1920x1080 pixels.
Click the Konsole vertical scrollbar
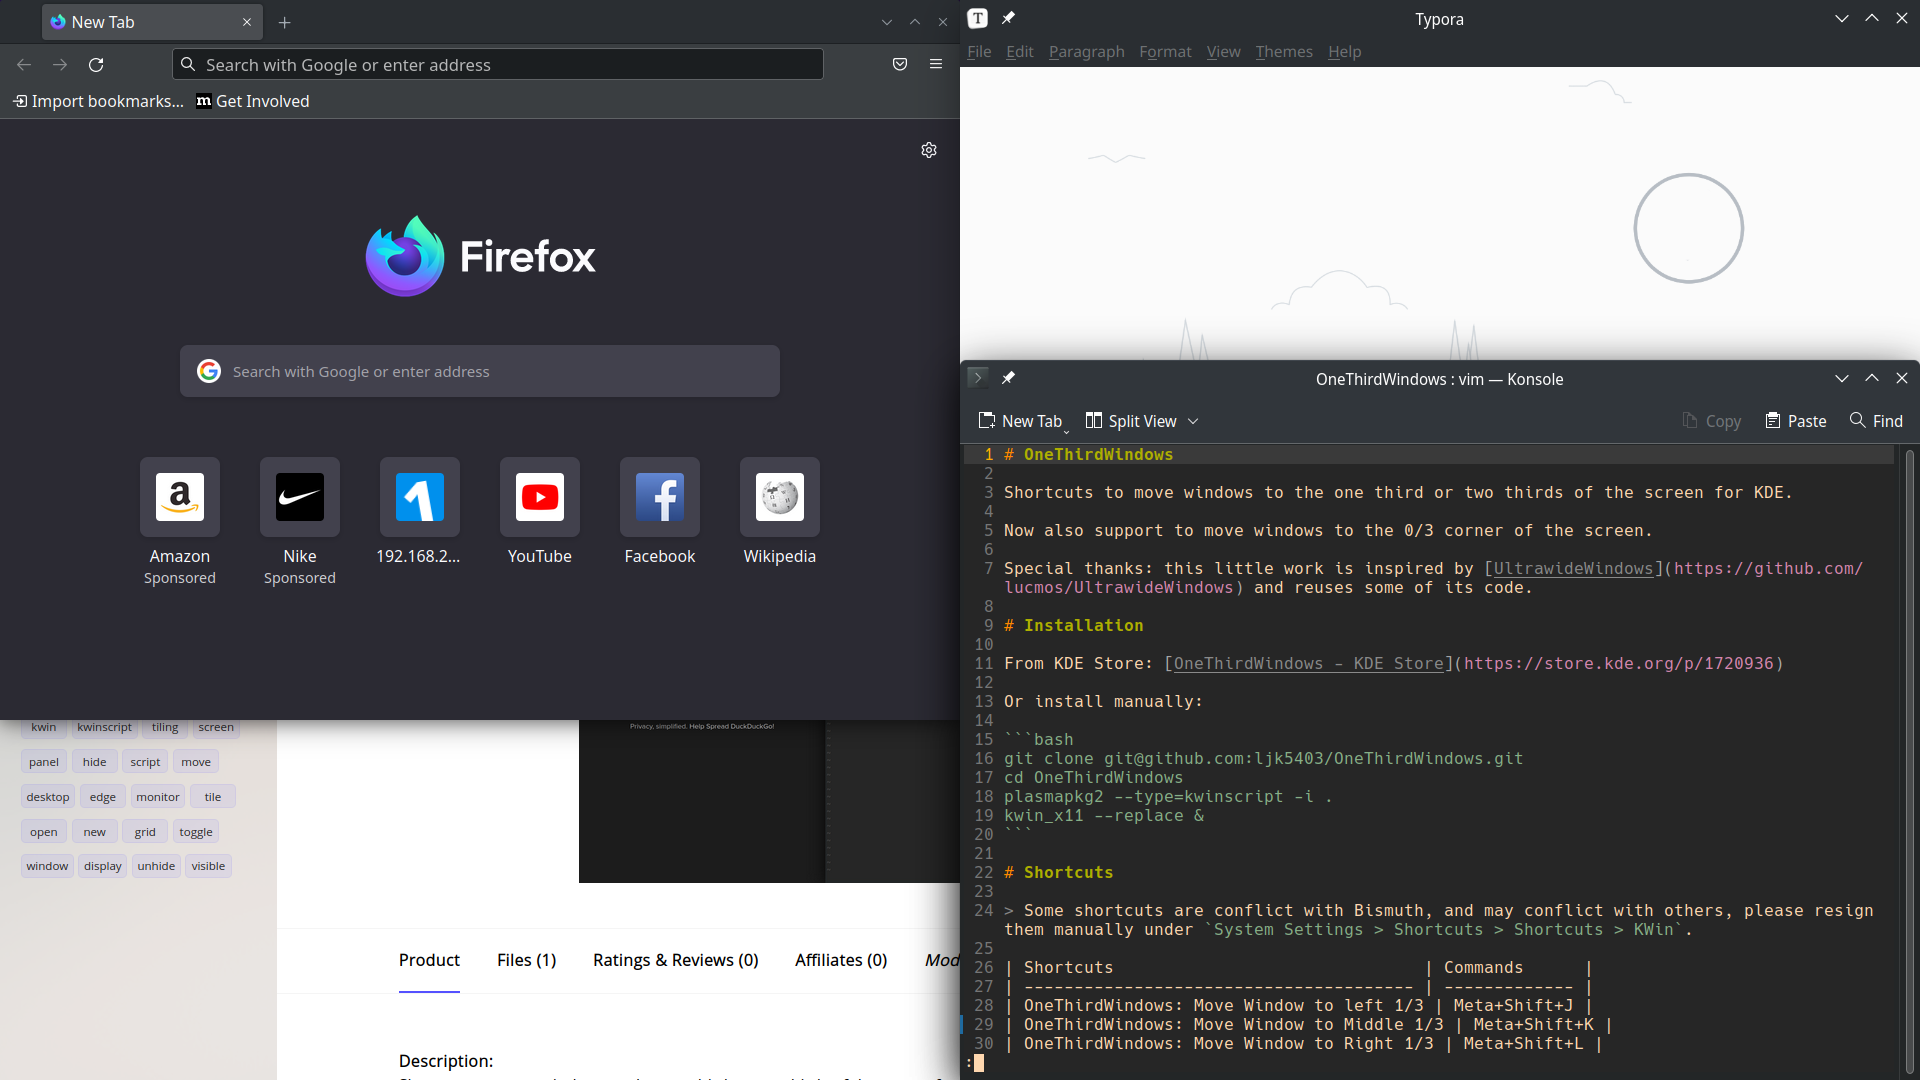tap(1910, 760)
